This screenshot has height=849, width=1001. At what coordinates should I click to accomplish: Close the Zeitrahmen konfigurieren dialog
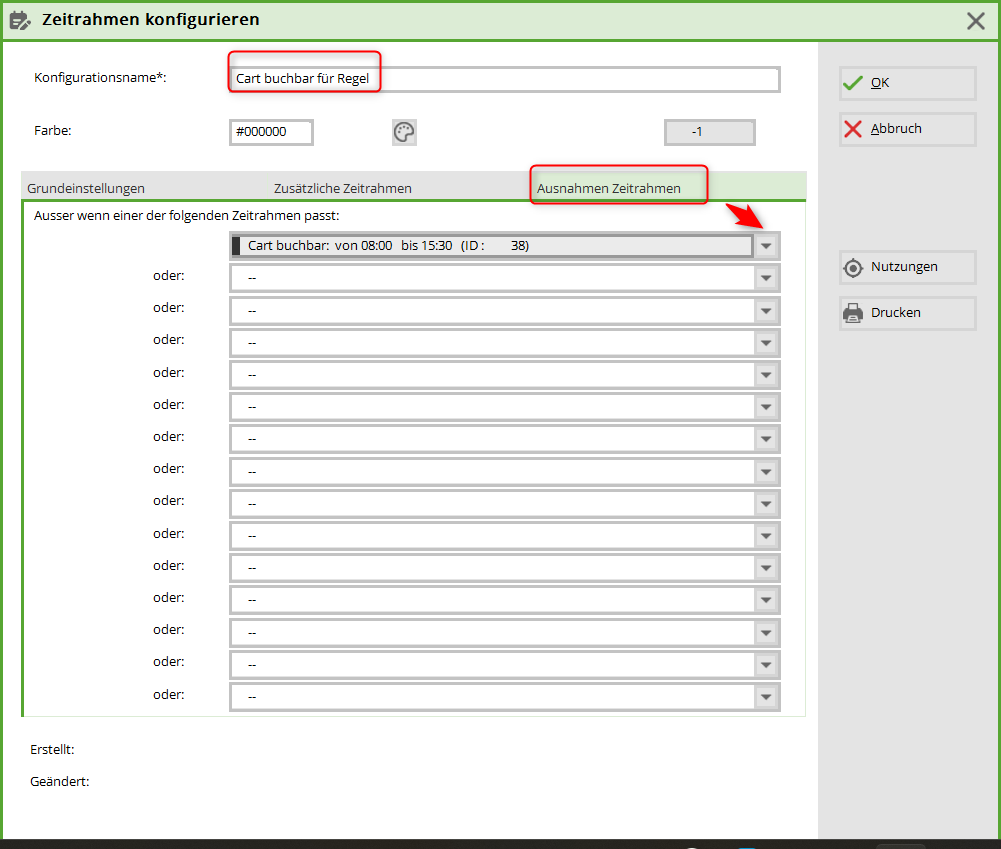pyautogui.click(x=975, y=21)
